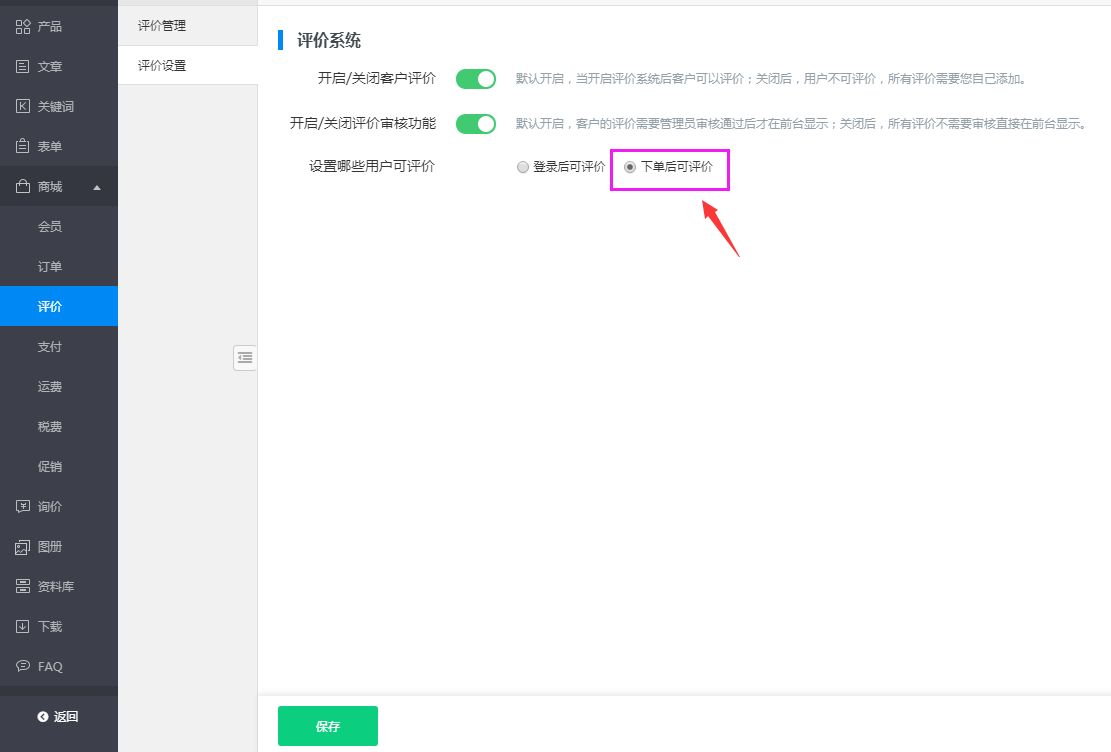Click the 关键词 K icon
The height and width of the screenshot is (752, 1111).
pyautogui.click(x=23, y=106)
